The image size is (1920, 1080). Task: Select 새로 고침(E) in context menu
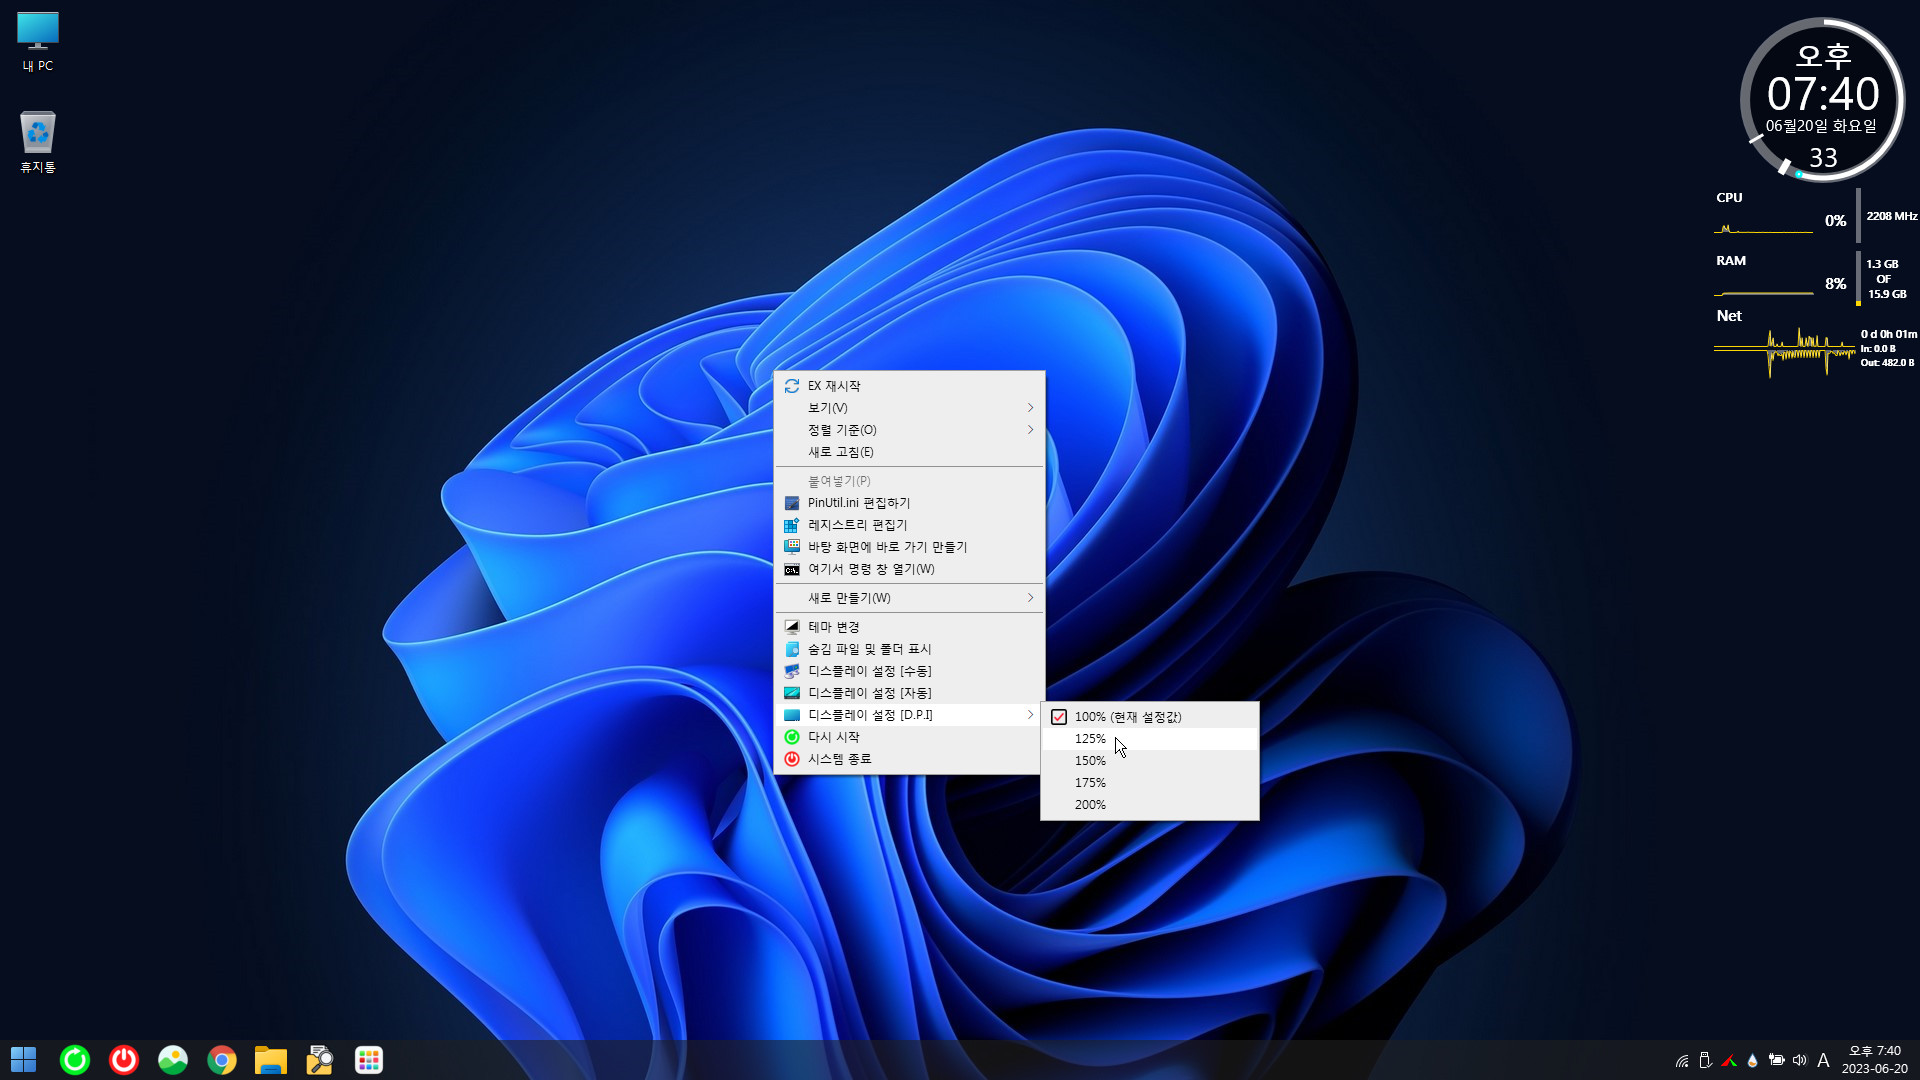909,452
